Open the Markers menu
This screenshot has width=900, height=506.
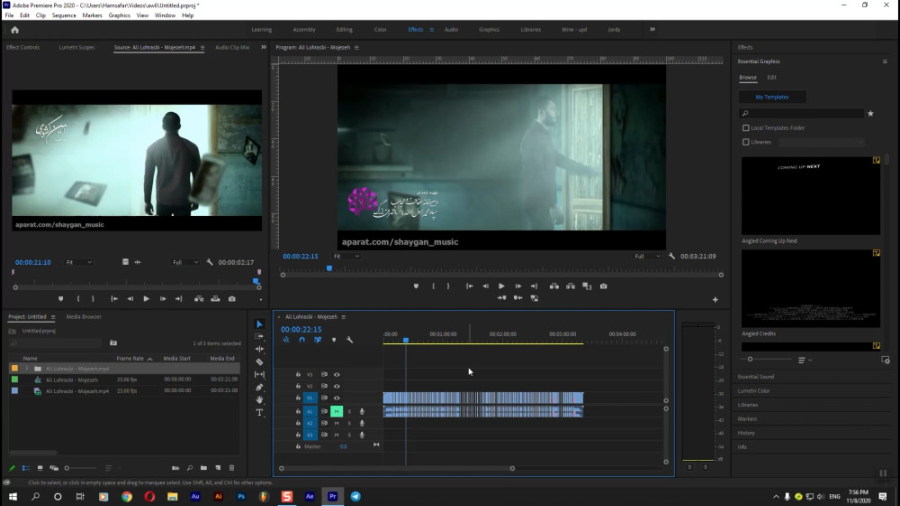[92, 15]
